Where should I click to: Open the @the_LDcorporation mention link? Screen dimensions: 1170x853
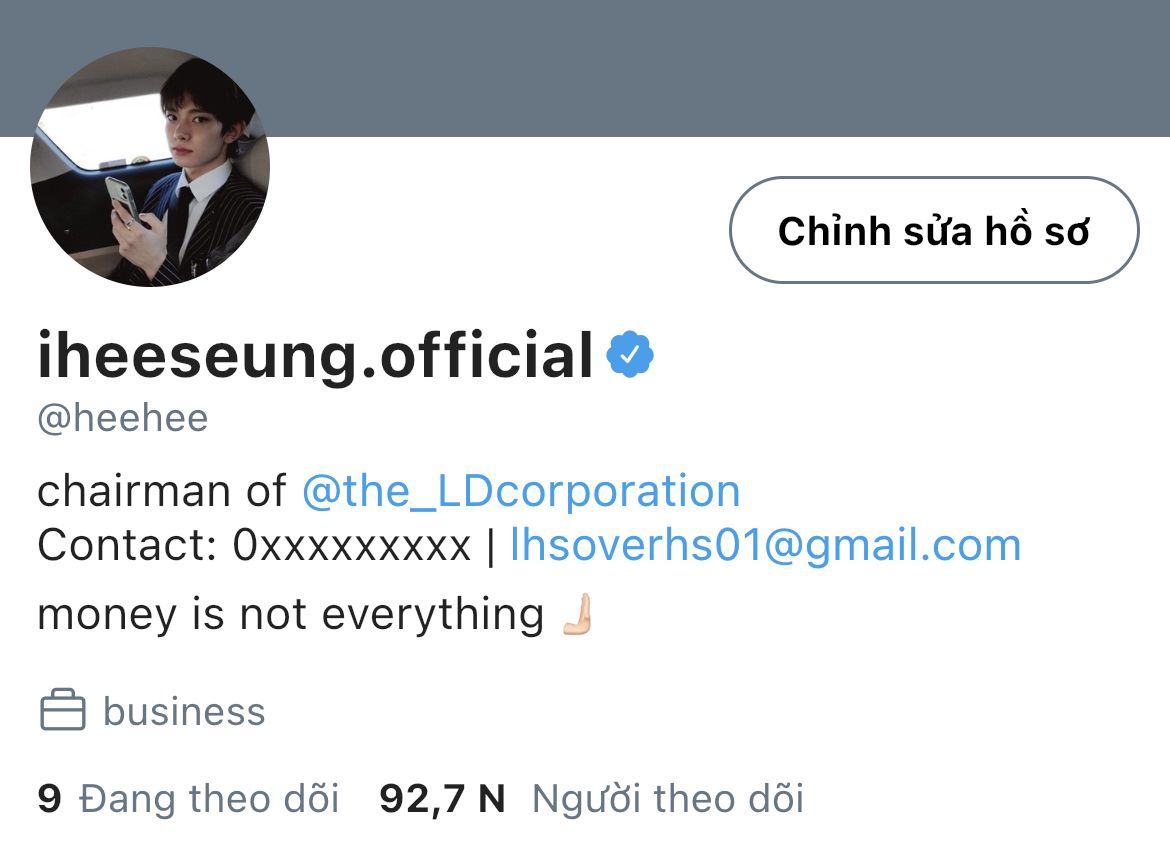pyautogui.click(x=521, y=491)
